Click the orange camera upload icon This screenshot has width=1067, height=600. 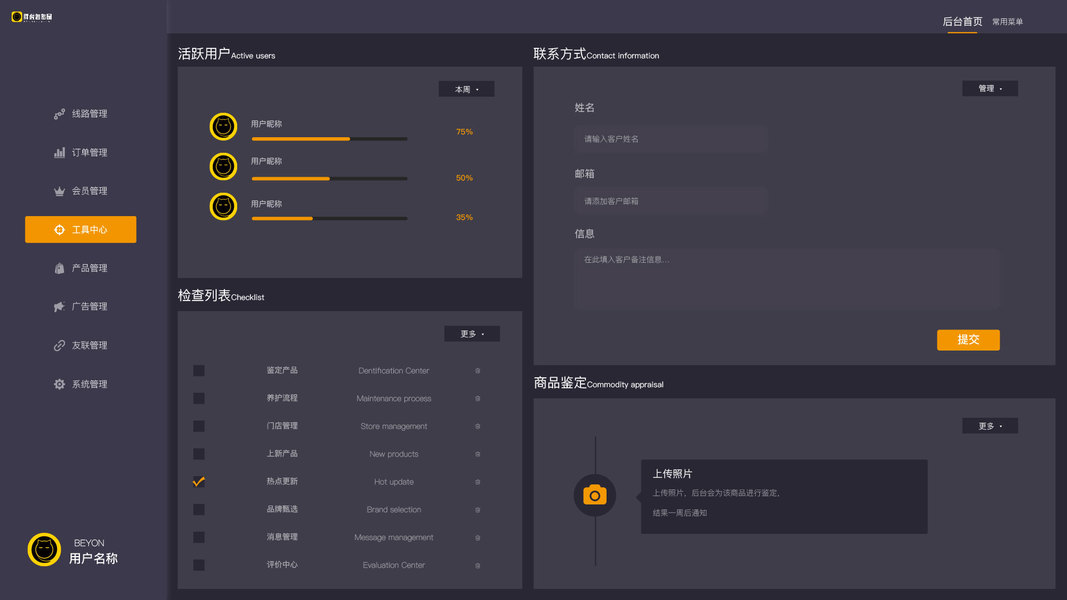point(595,495)
